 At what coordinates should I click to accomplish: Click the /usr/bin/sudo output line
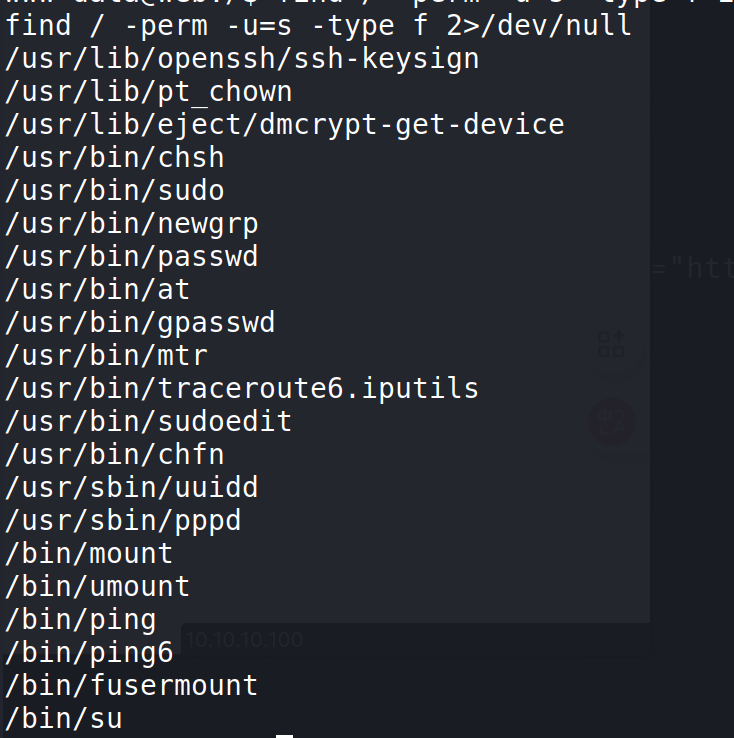click(x=115, y=191)
